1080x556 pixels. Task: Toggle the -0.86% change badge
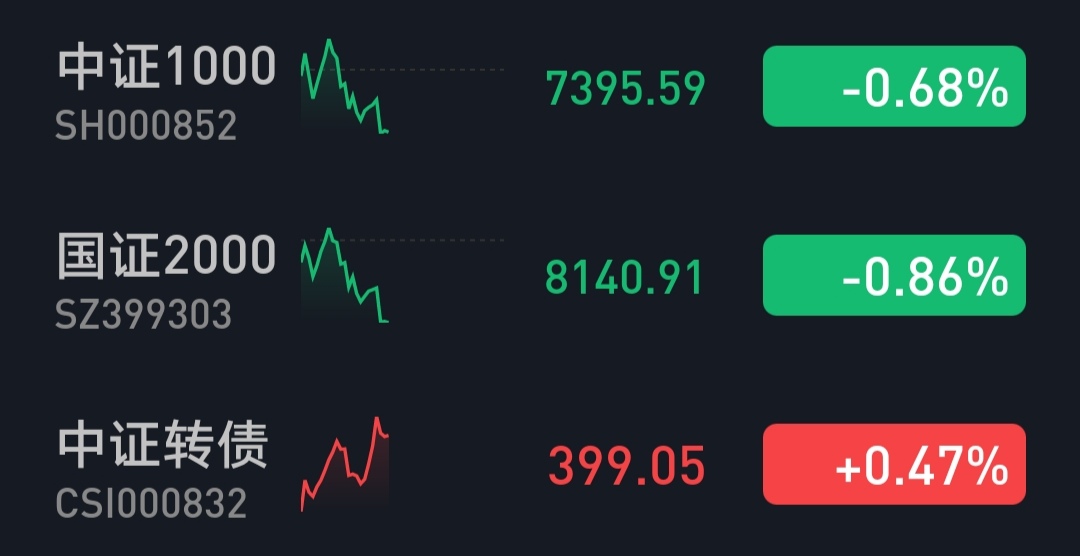click(894, 276)
